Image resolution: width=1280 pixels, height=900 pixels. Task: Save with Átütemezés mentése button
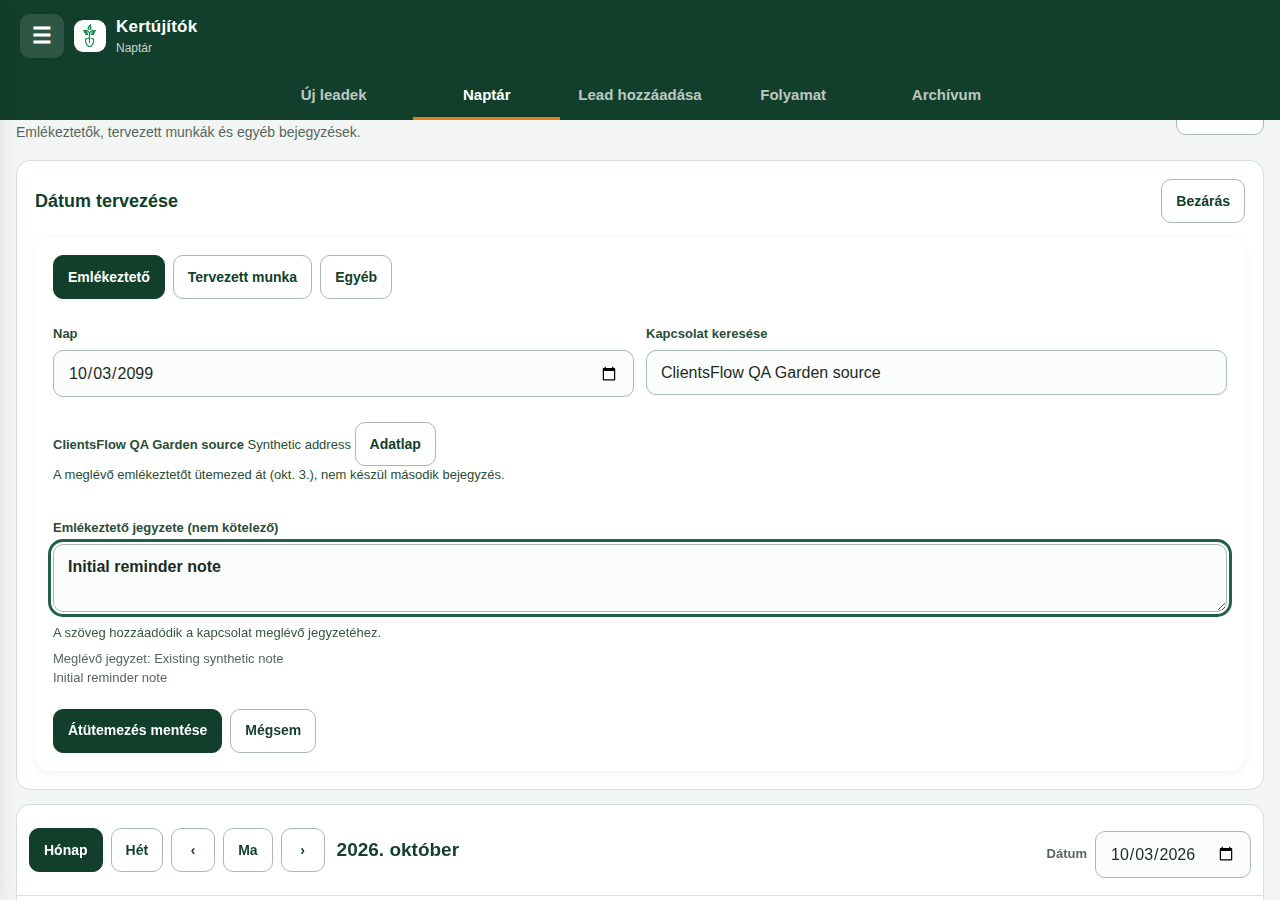pos(137,731)
